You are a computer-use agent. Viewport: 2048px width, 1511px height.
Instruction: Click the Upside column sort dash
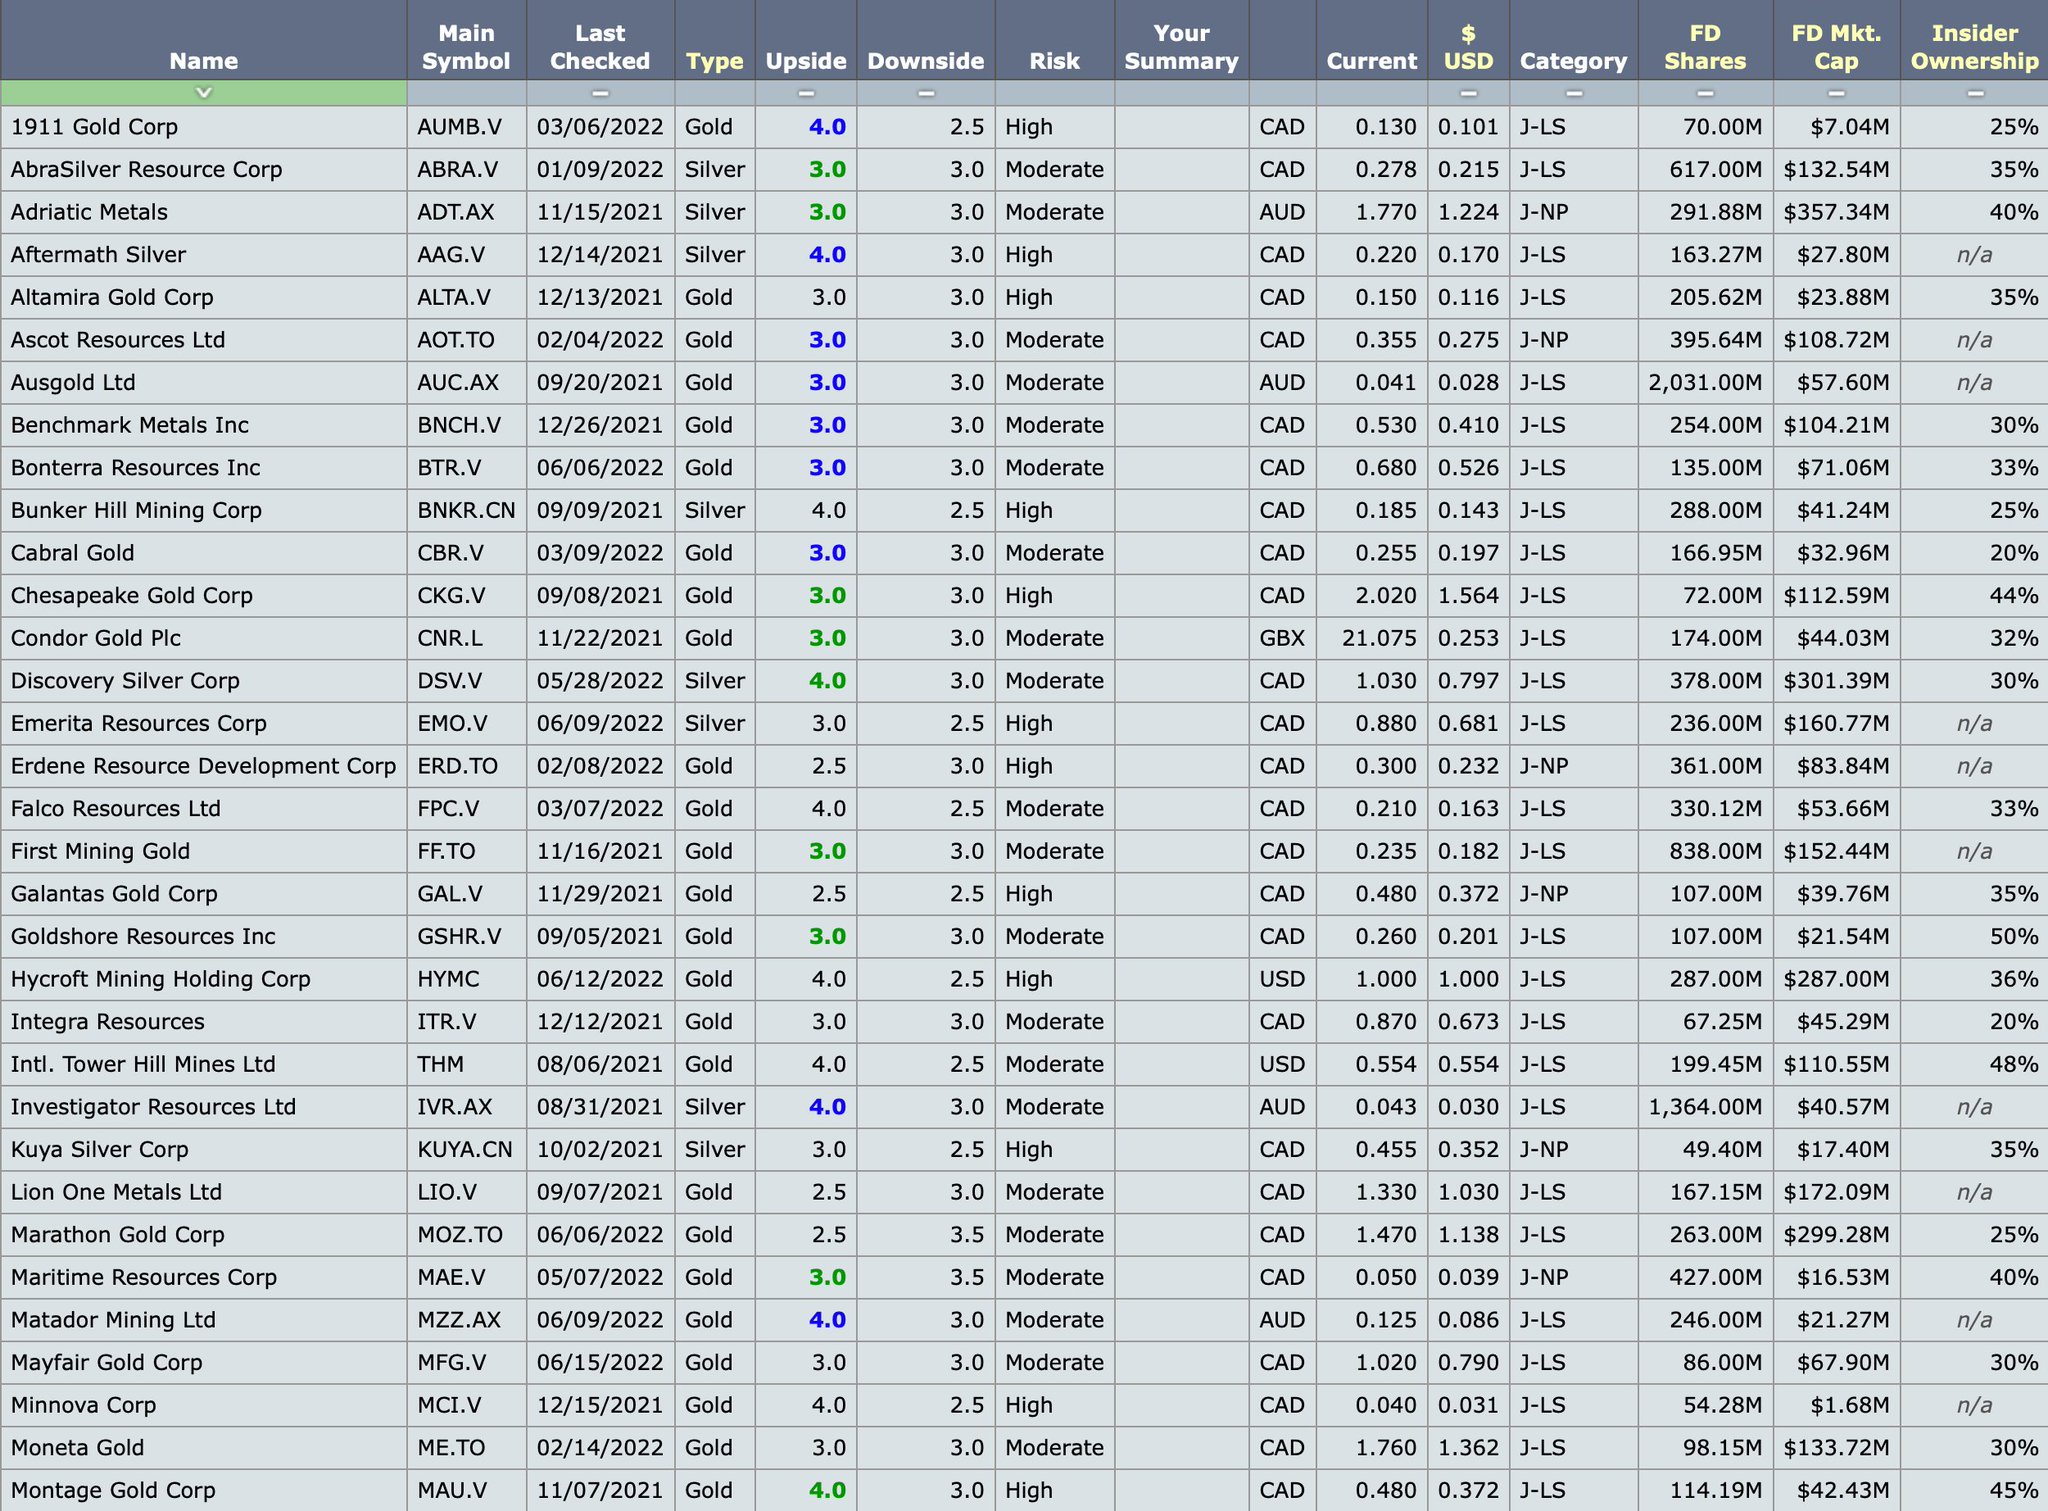[x=806, y=93]
